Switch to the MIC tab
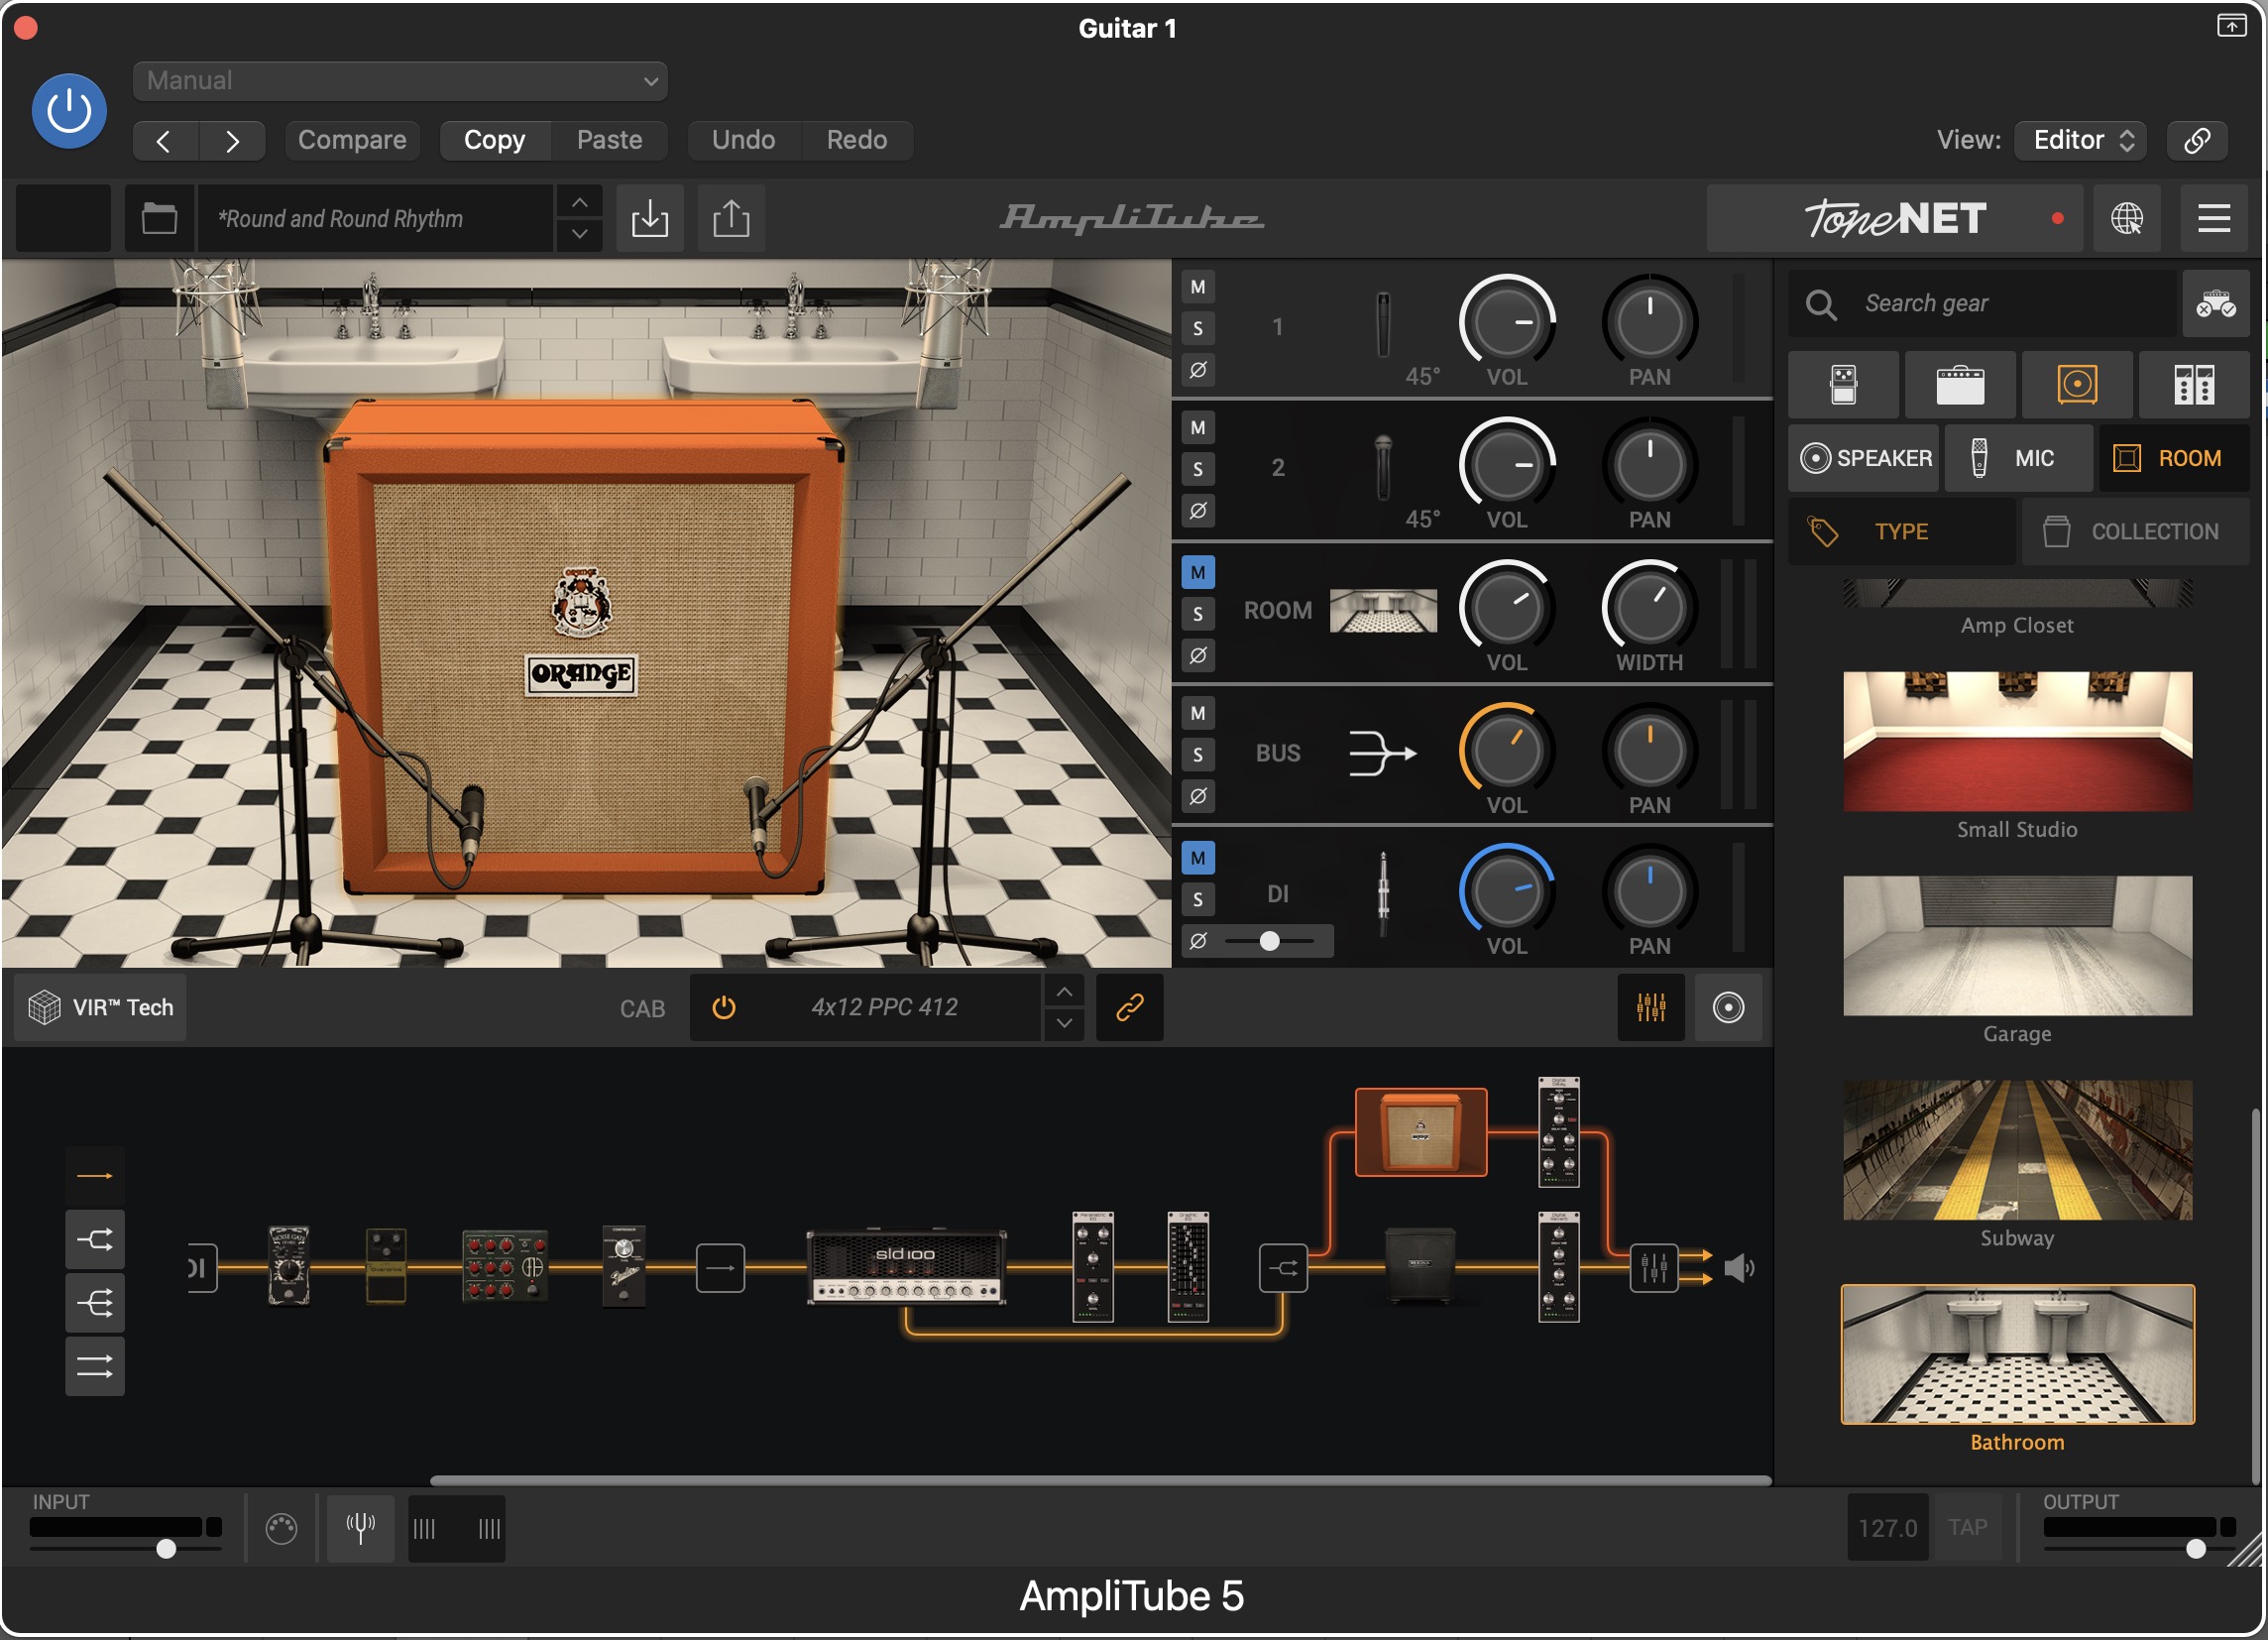Screen dimensions: 2268x1640 click(x=2018, y=458)
